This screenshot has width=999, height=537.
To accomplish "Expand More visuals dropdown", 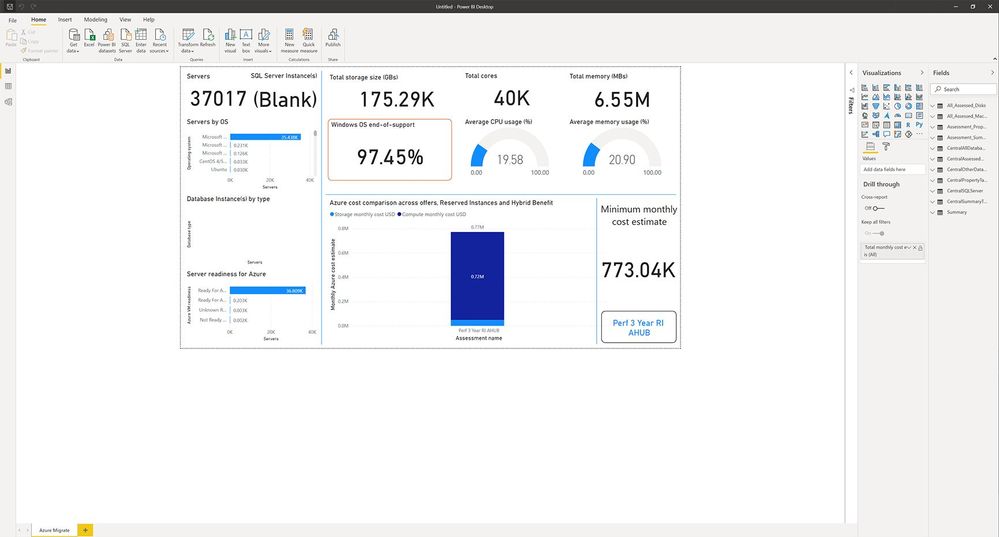I will click(263, 39).
